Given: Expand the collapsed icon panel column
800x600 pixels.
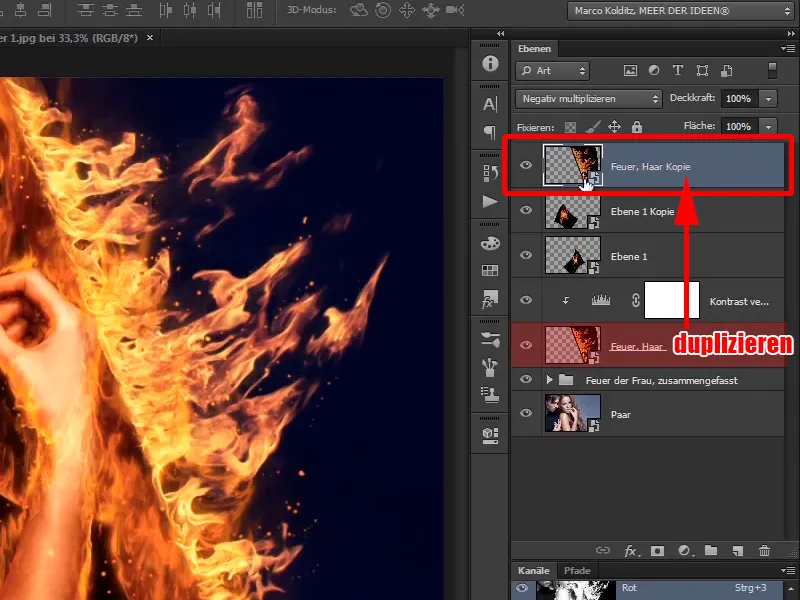Looking at the screenshot, I should pyautogui.click(x=501, y=34).
